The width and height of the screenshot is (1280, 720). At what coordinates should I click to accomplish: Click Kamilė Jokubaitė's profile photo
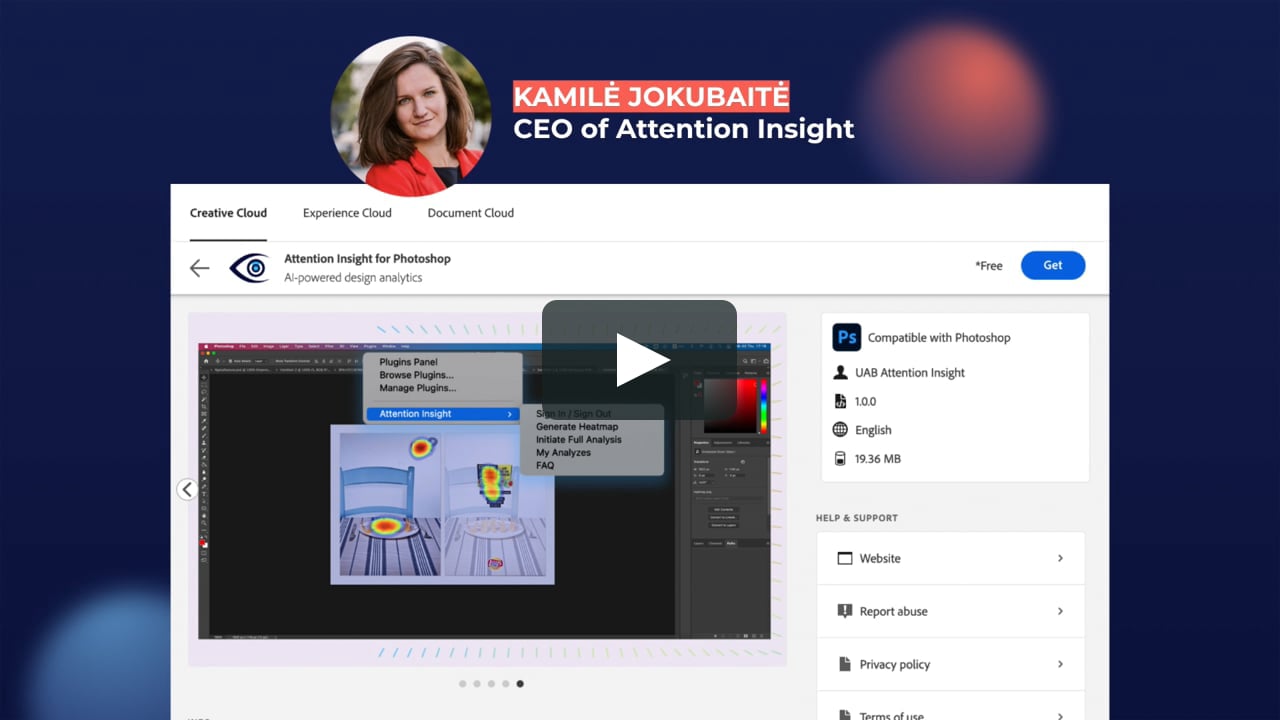[x=411, y=116]
